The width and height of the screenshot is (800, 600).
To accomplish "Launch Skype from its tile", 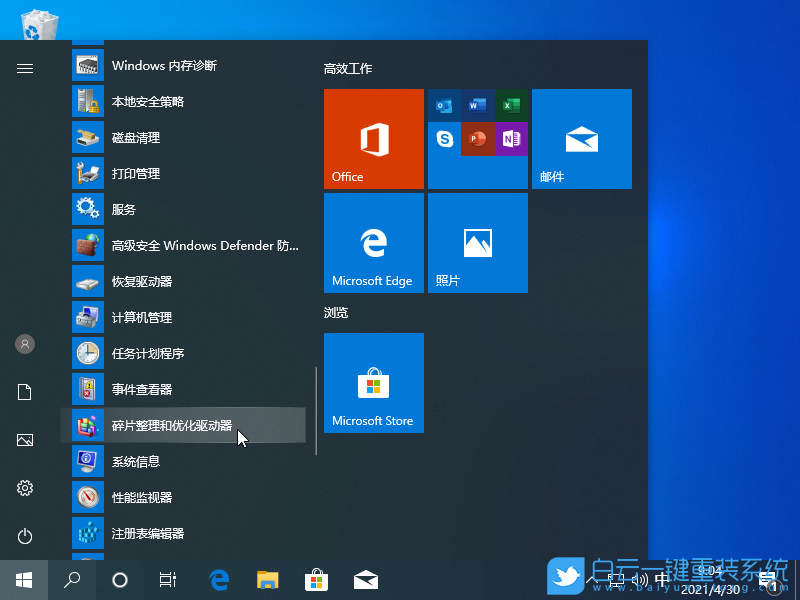I will click(446, 138).
